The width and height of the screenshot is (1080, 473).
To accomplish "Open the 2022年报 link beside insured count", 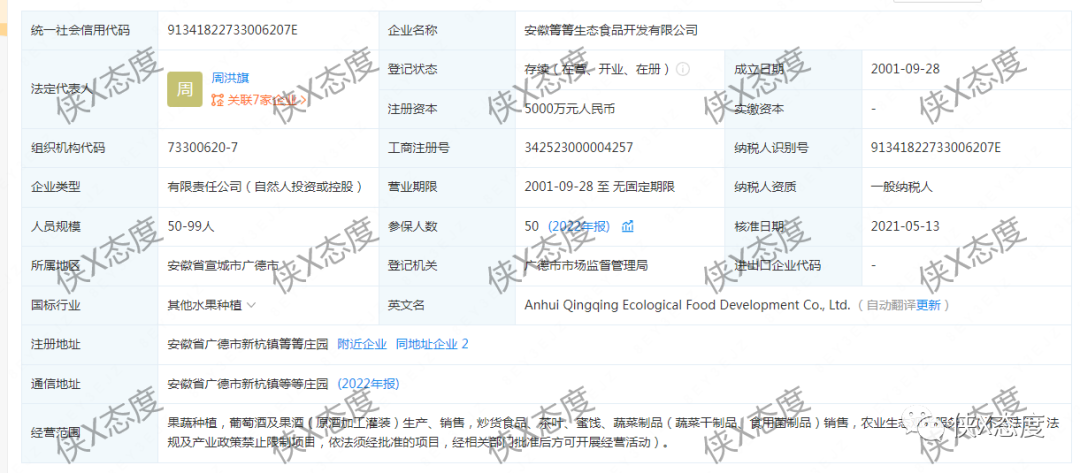I will click(579, 226).
